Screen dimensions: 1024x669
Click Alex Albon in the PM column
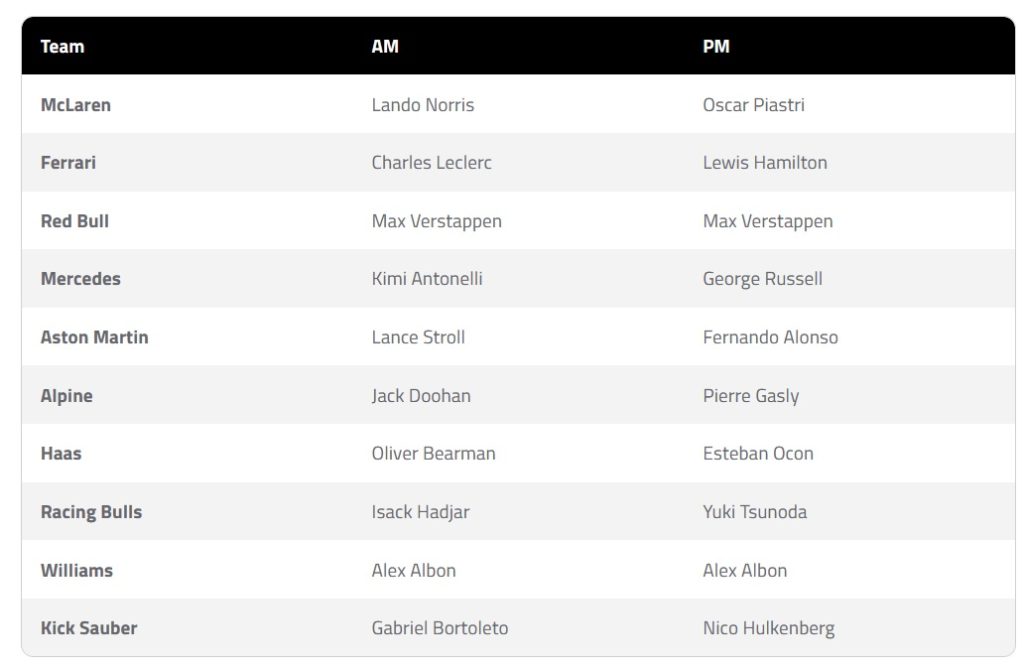click(x=745, y=570)
